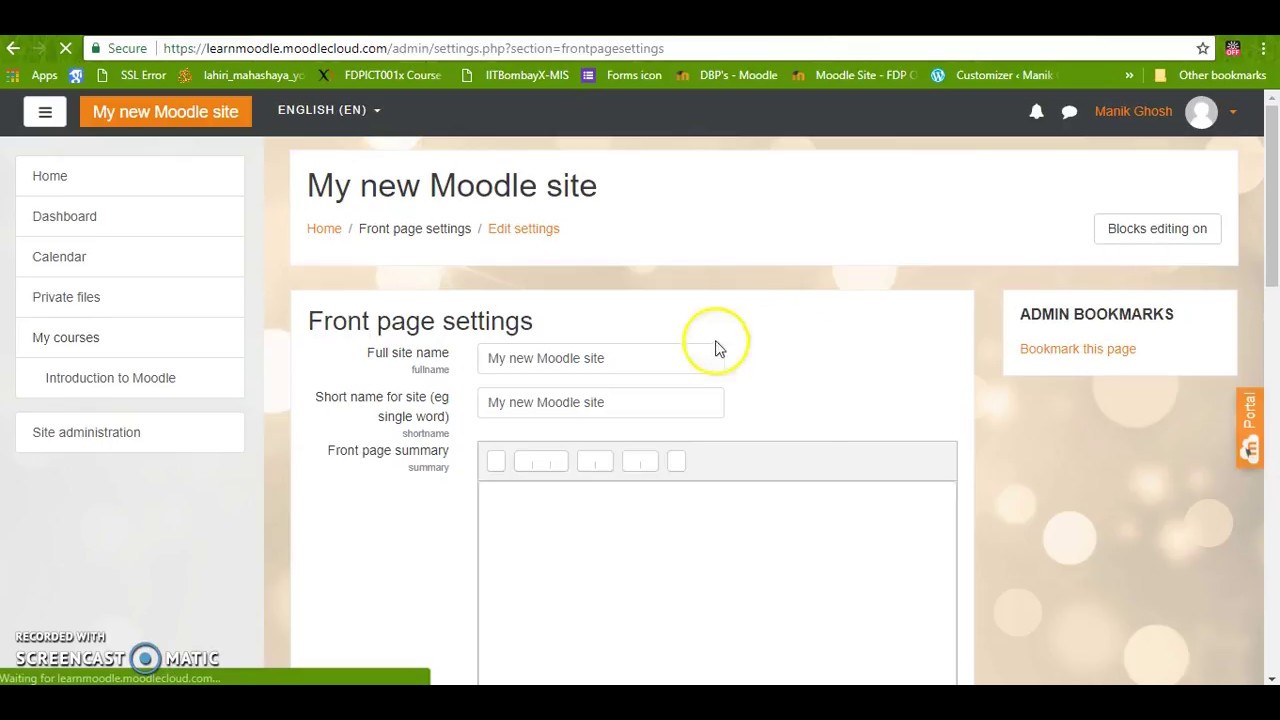Image resolution: width=1280 pixels, height=720 pixels.
Task: Click the Secure padlock indicator
Action: tap(118, 48)
